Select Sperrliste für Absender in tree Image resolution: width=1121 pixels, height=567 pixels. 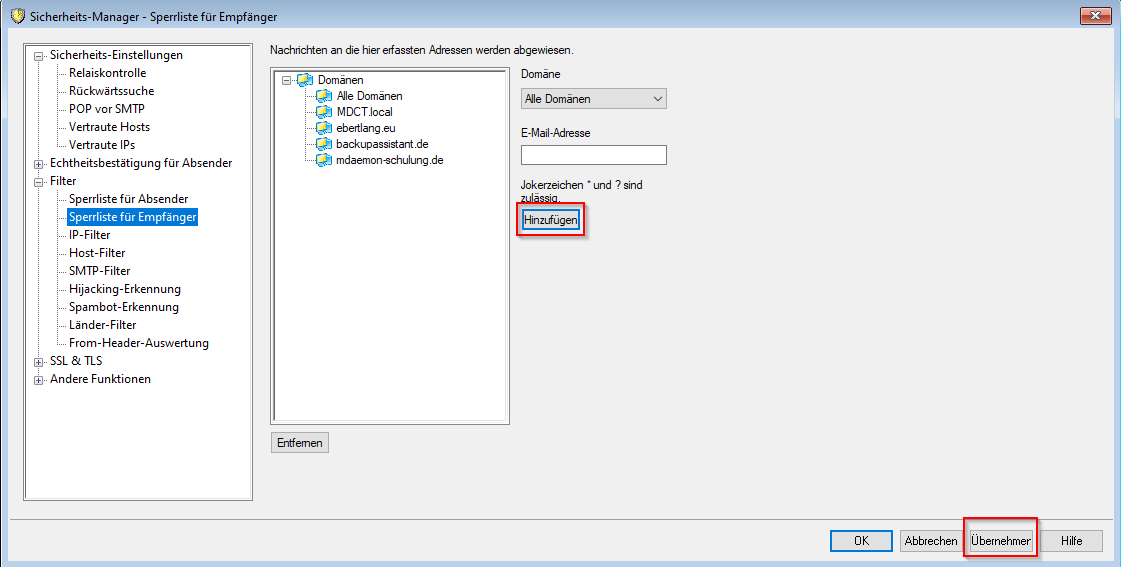pos(128,199)
